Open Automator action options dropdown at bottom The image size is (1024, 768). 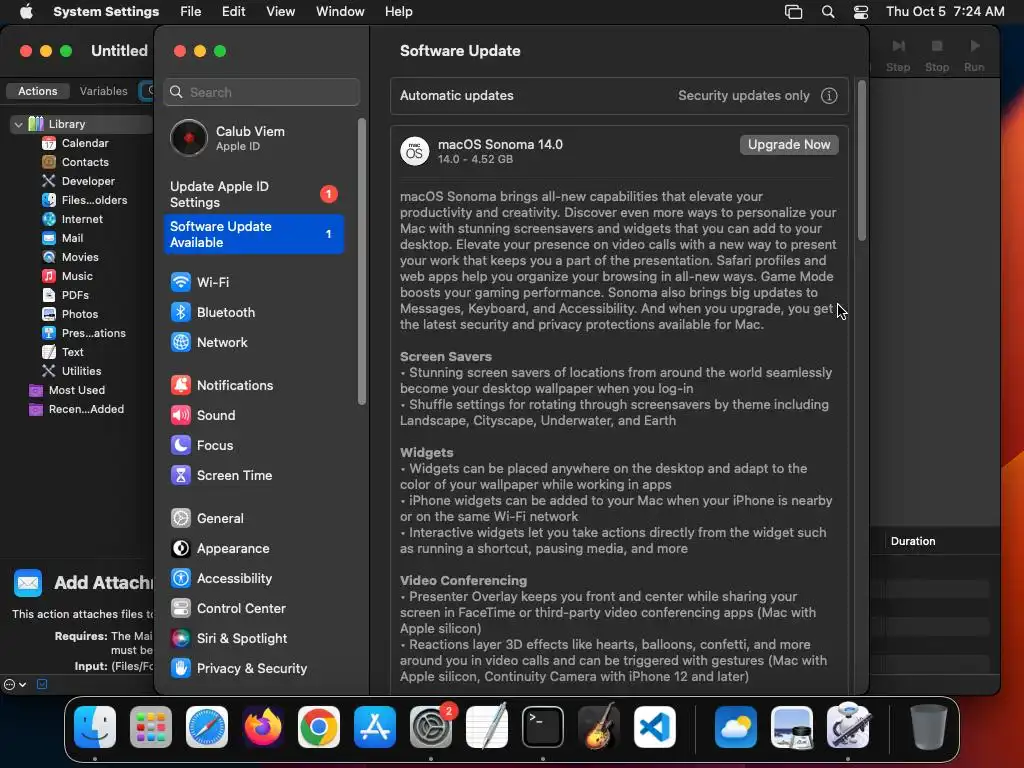[x=14, y=684]
